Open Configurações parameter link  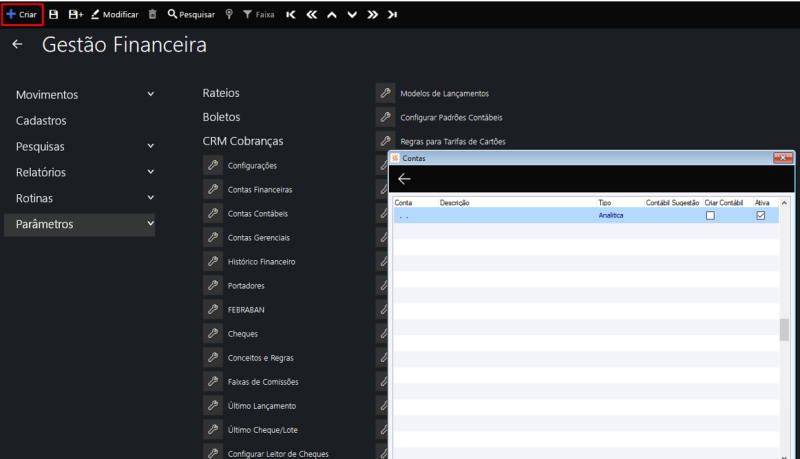point(252,166)
